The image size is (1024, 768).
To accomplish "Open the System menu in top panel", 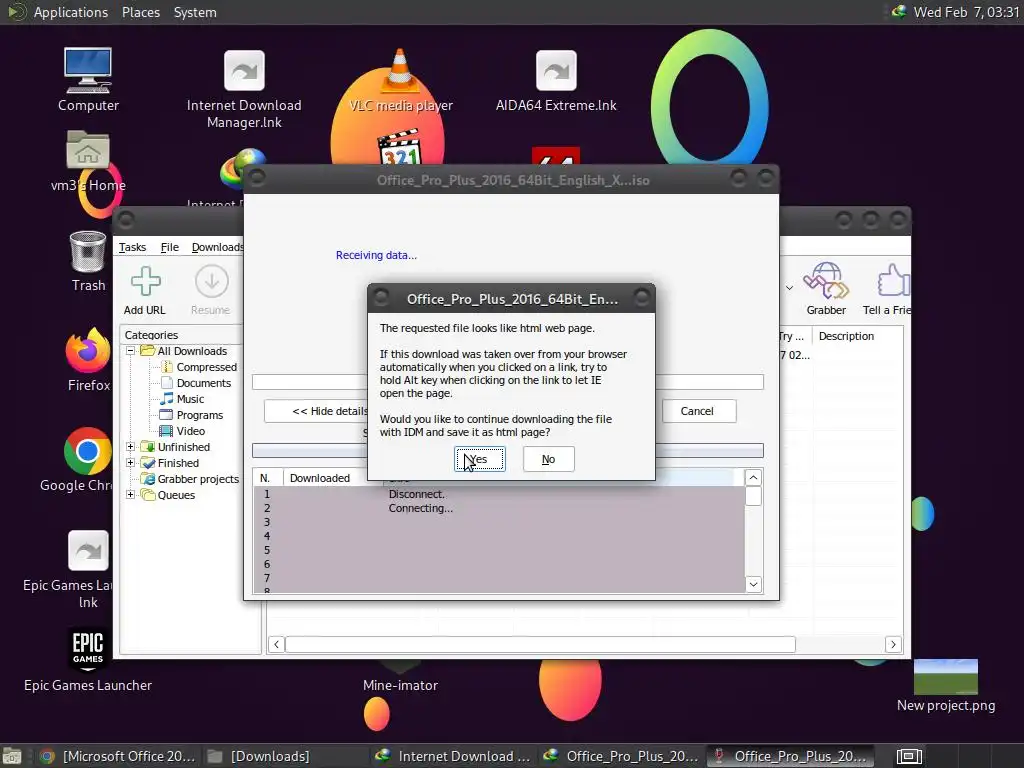I will click(195, 12).
